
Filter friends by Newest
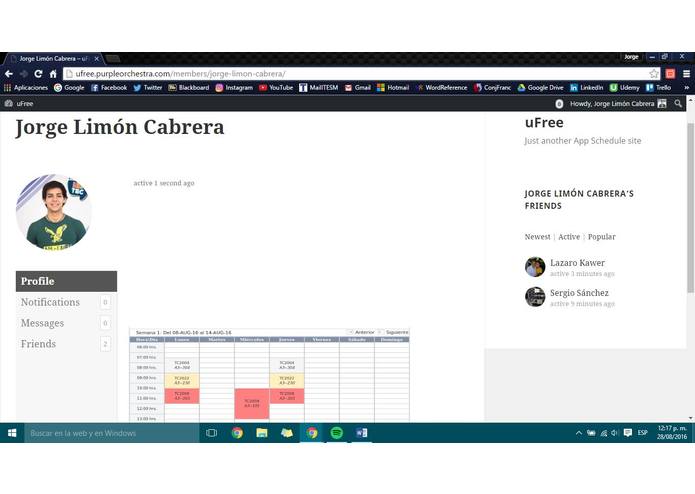click(537, 237)
